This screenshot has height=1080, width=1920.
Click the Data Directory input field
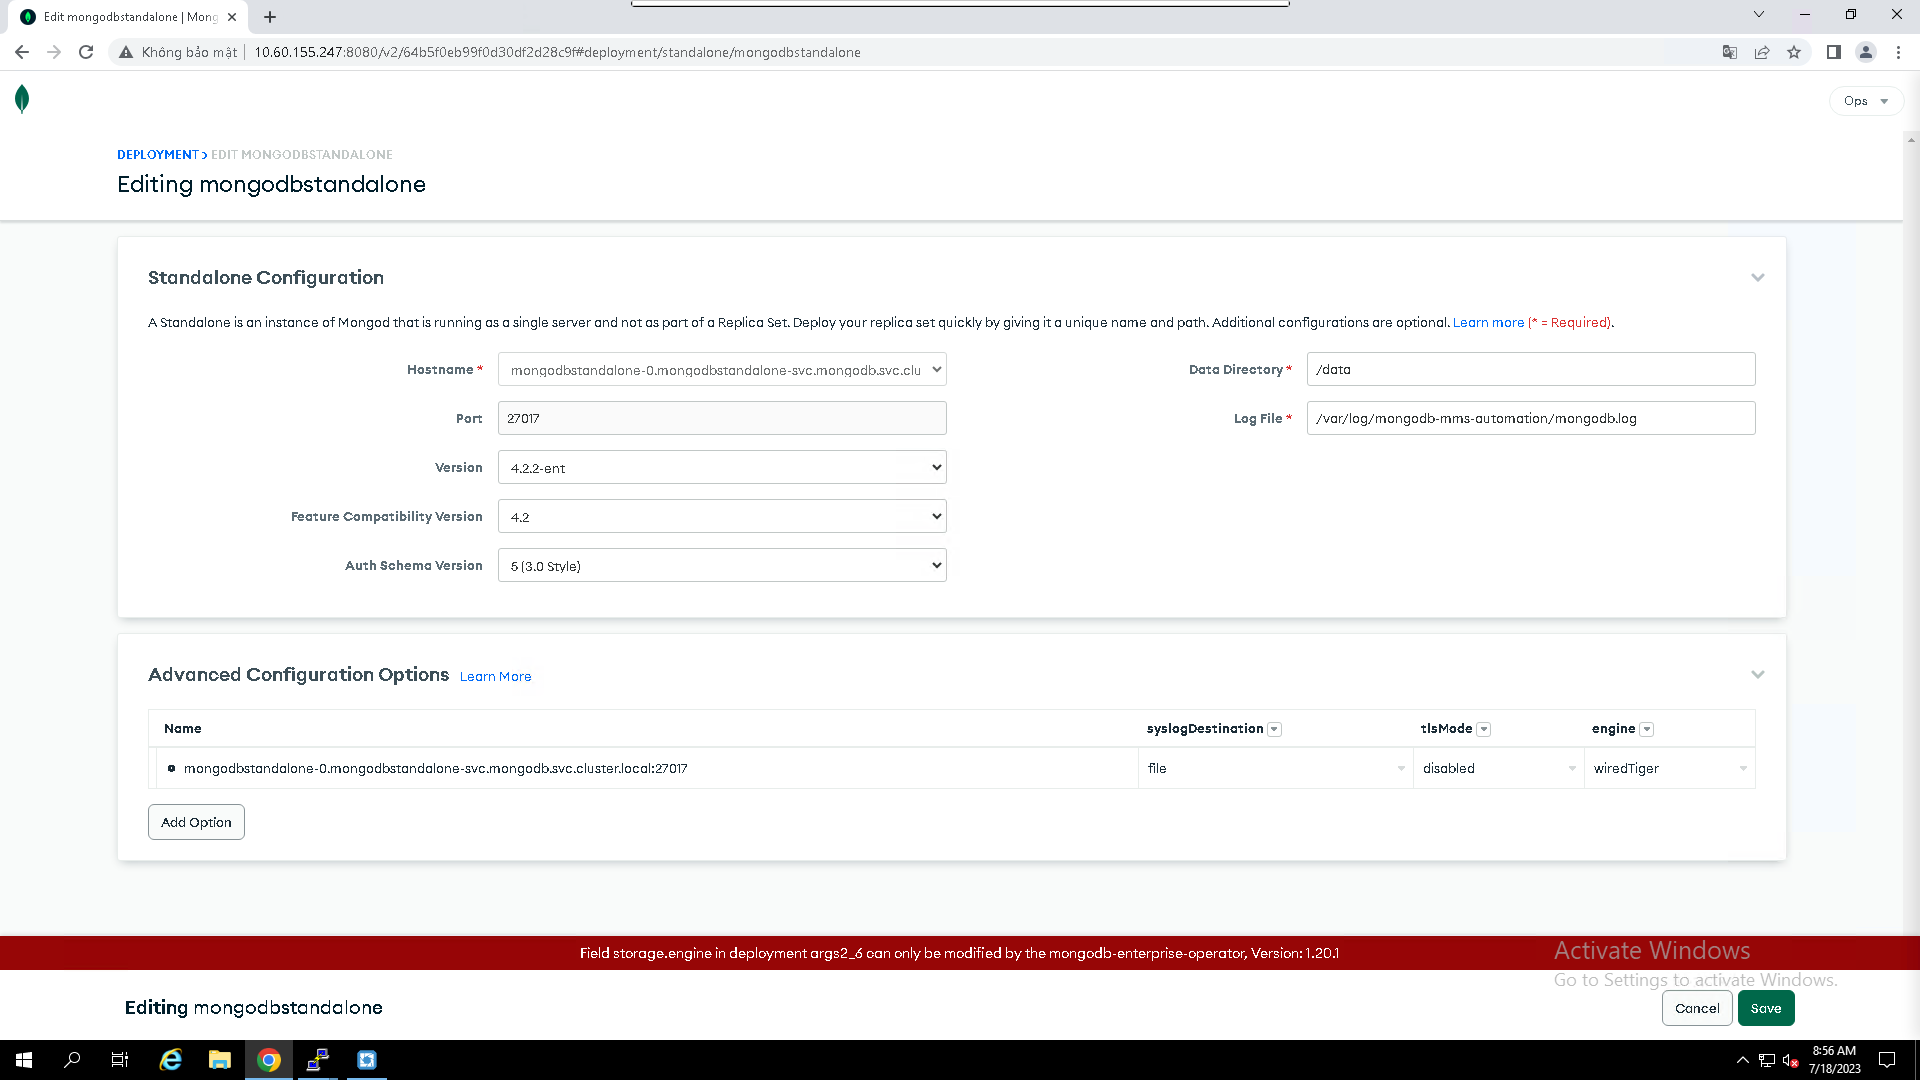pyautogui.click(x=1530, y=369)
